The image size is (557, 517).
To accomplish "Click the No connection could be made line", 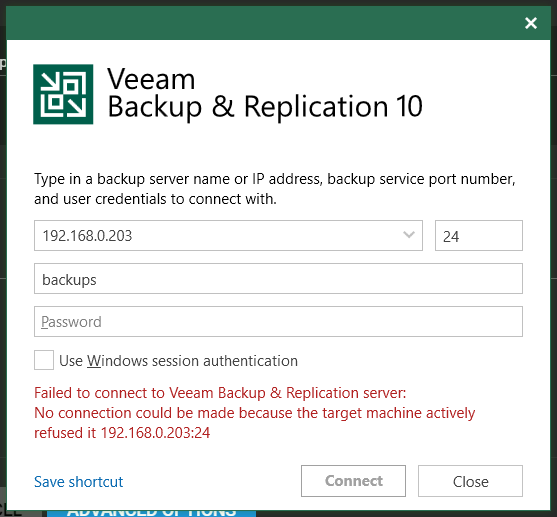I will coord(254,413).
